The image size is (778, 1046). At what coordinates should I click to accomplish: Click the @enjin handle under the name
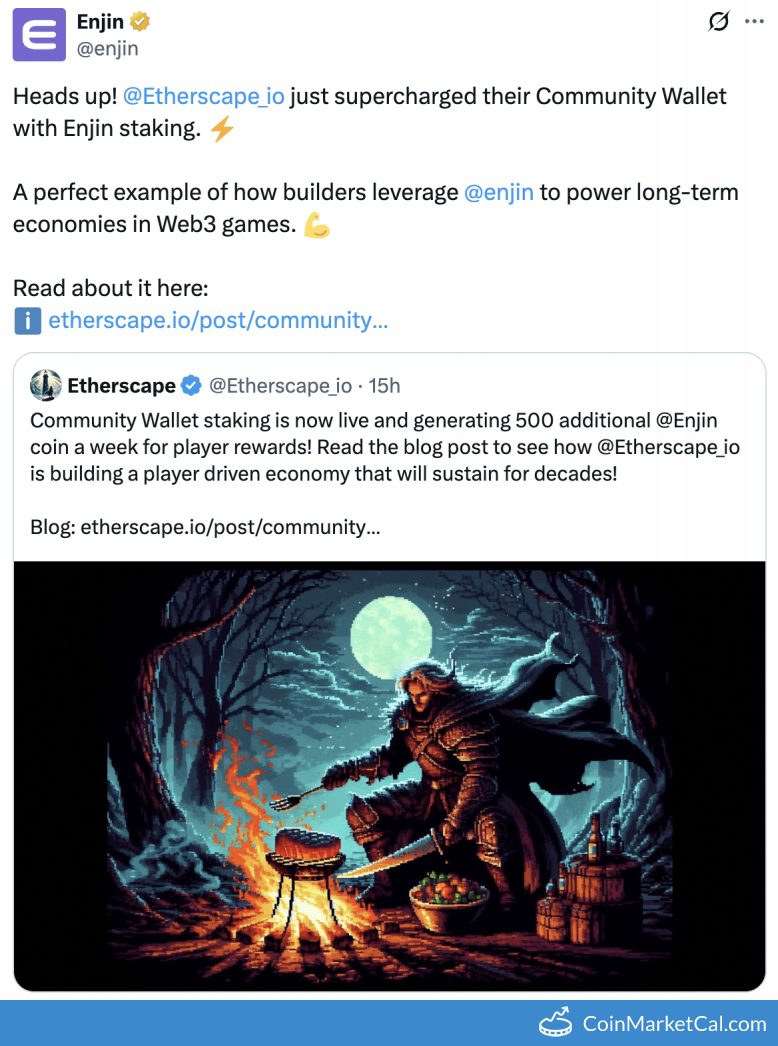click(107, 48)
